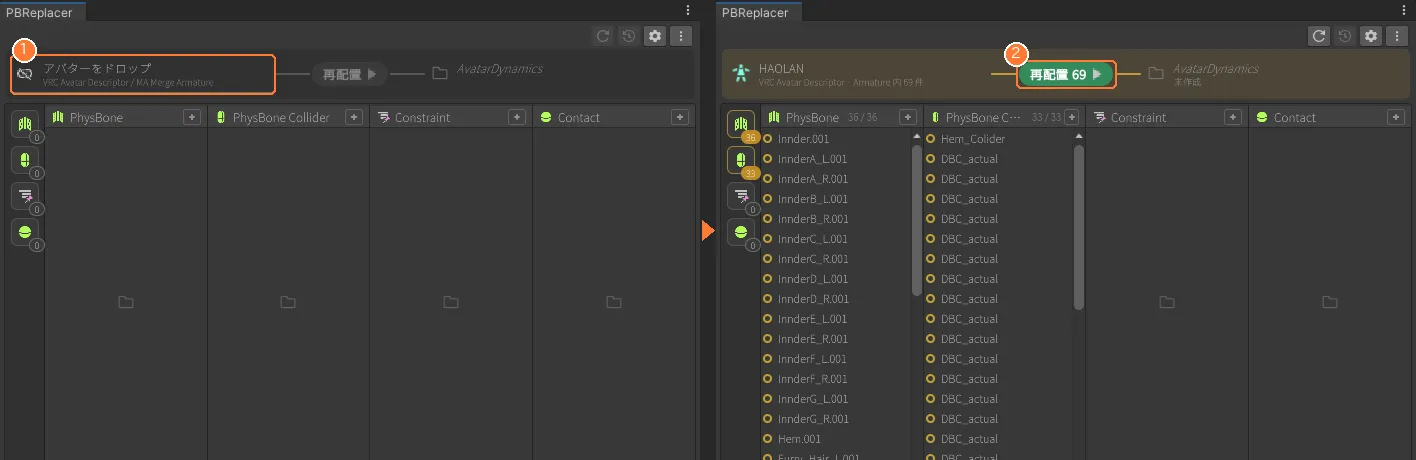Select the Constraint sidebar icon in the right panel

[x=741, y=196]
